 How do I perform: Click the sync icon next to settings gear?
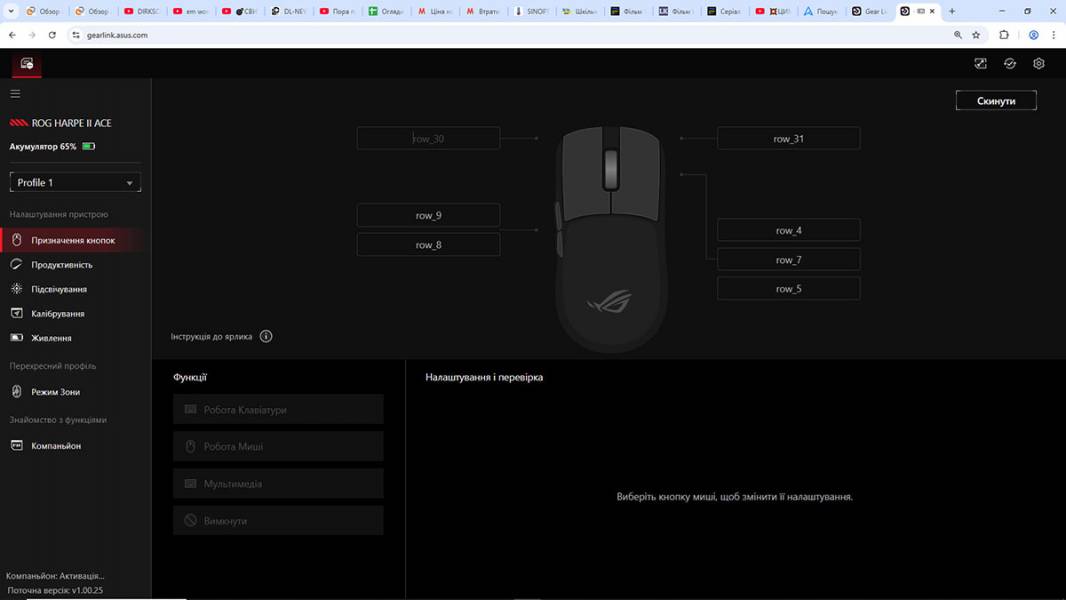[x=1010, y=64]
